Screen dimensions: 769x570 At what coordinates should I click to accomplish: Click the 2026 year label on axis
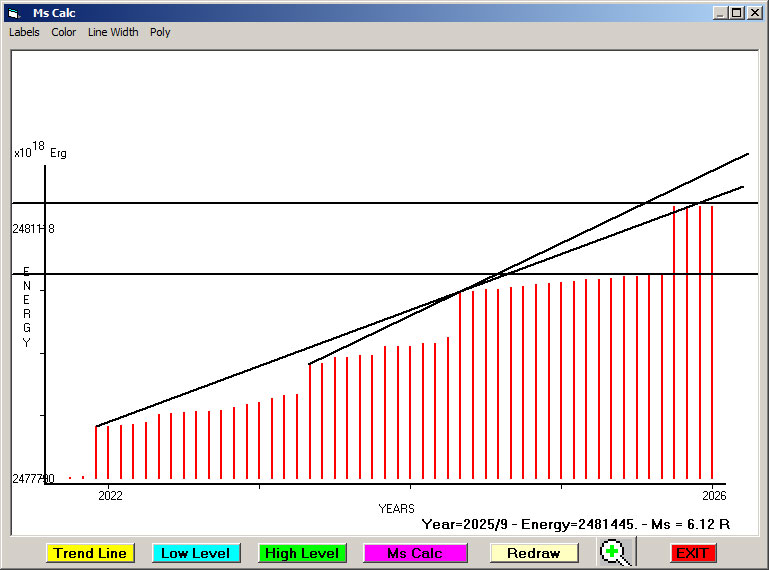coord(713,495)
